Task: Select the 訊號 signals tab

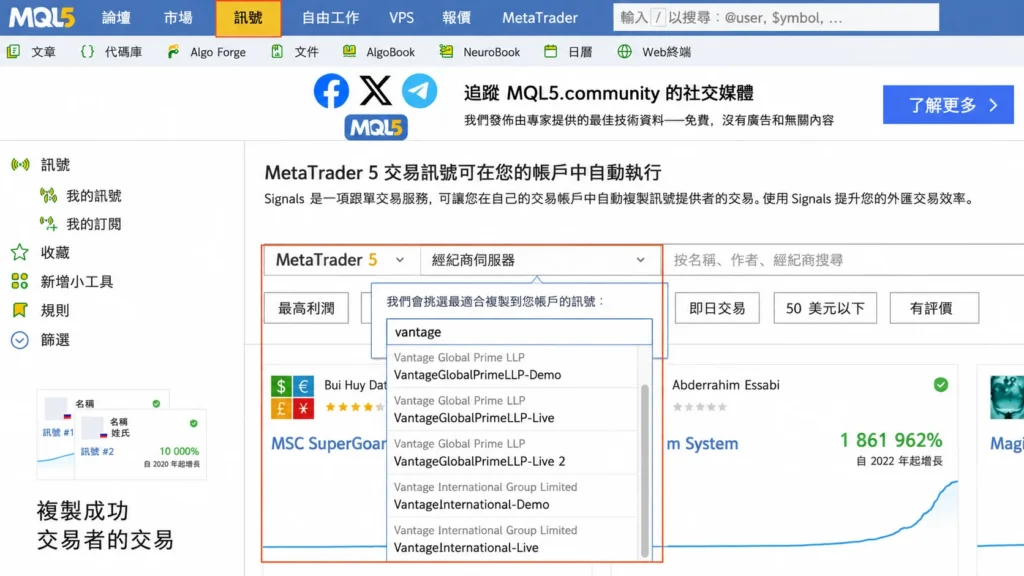Action: tap(248, 18)
